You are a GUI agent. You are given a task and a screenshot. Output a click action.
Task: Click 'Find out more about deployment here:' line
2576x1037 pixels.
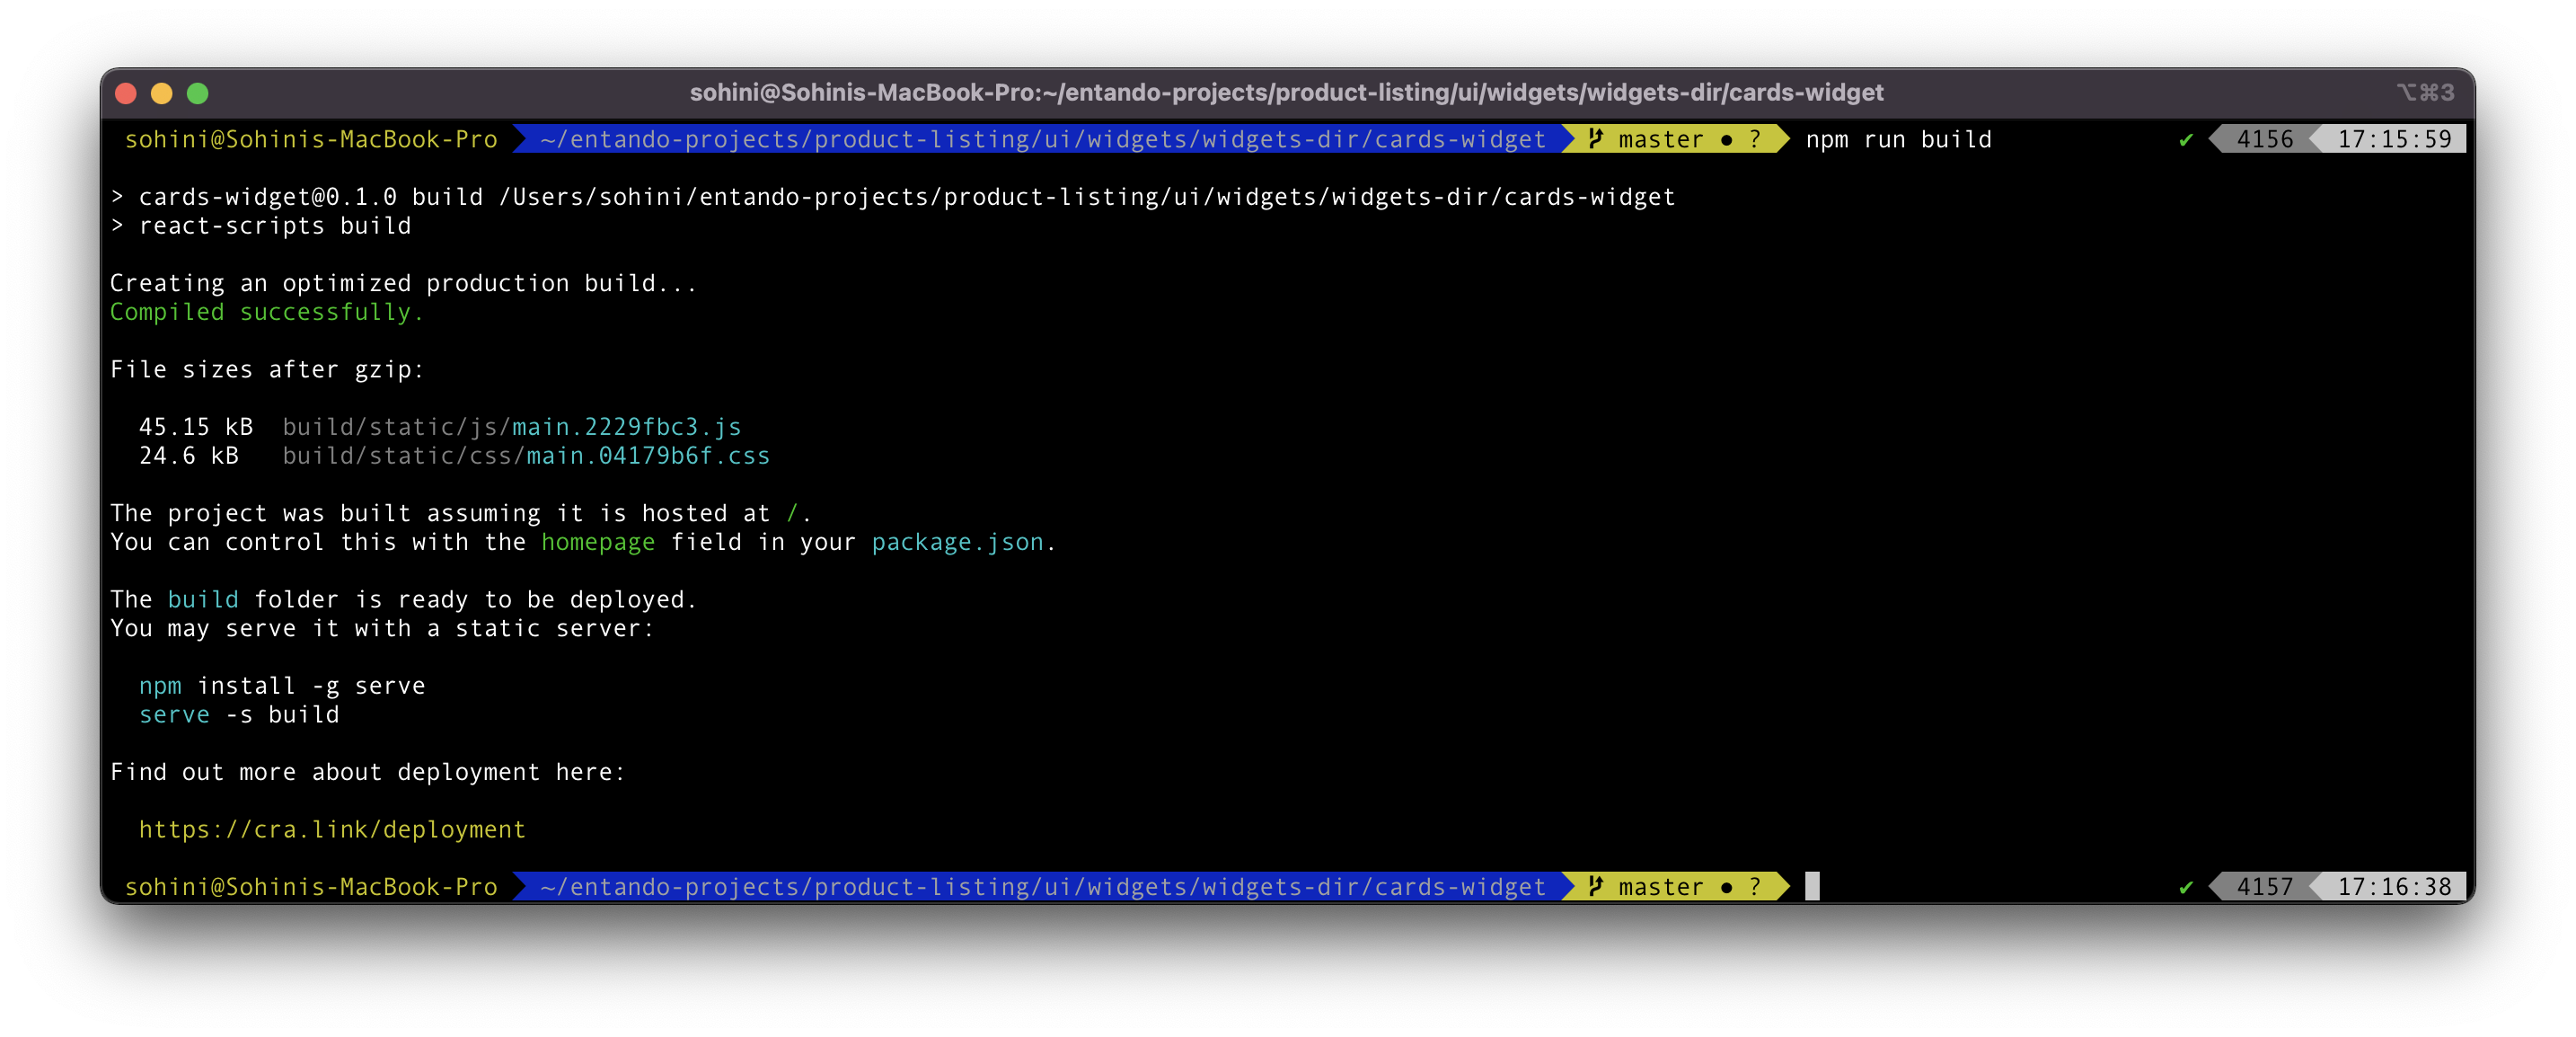368,772
